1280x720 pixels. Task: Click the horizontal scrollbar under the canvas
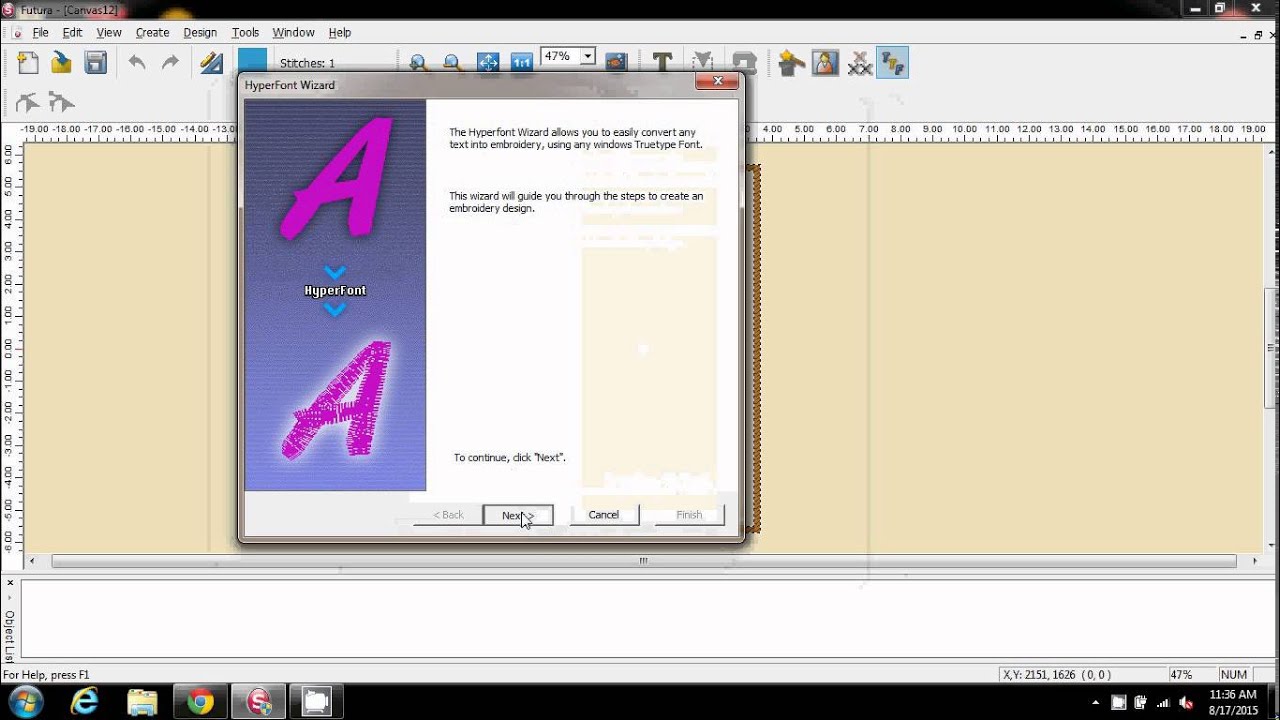644,561
